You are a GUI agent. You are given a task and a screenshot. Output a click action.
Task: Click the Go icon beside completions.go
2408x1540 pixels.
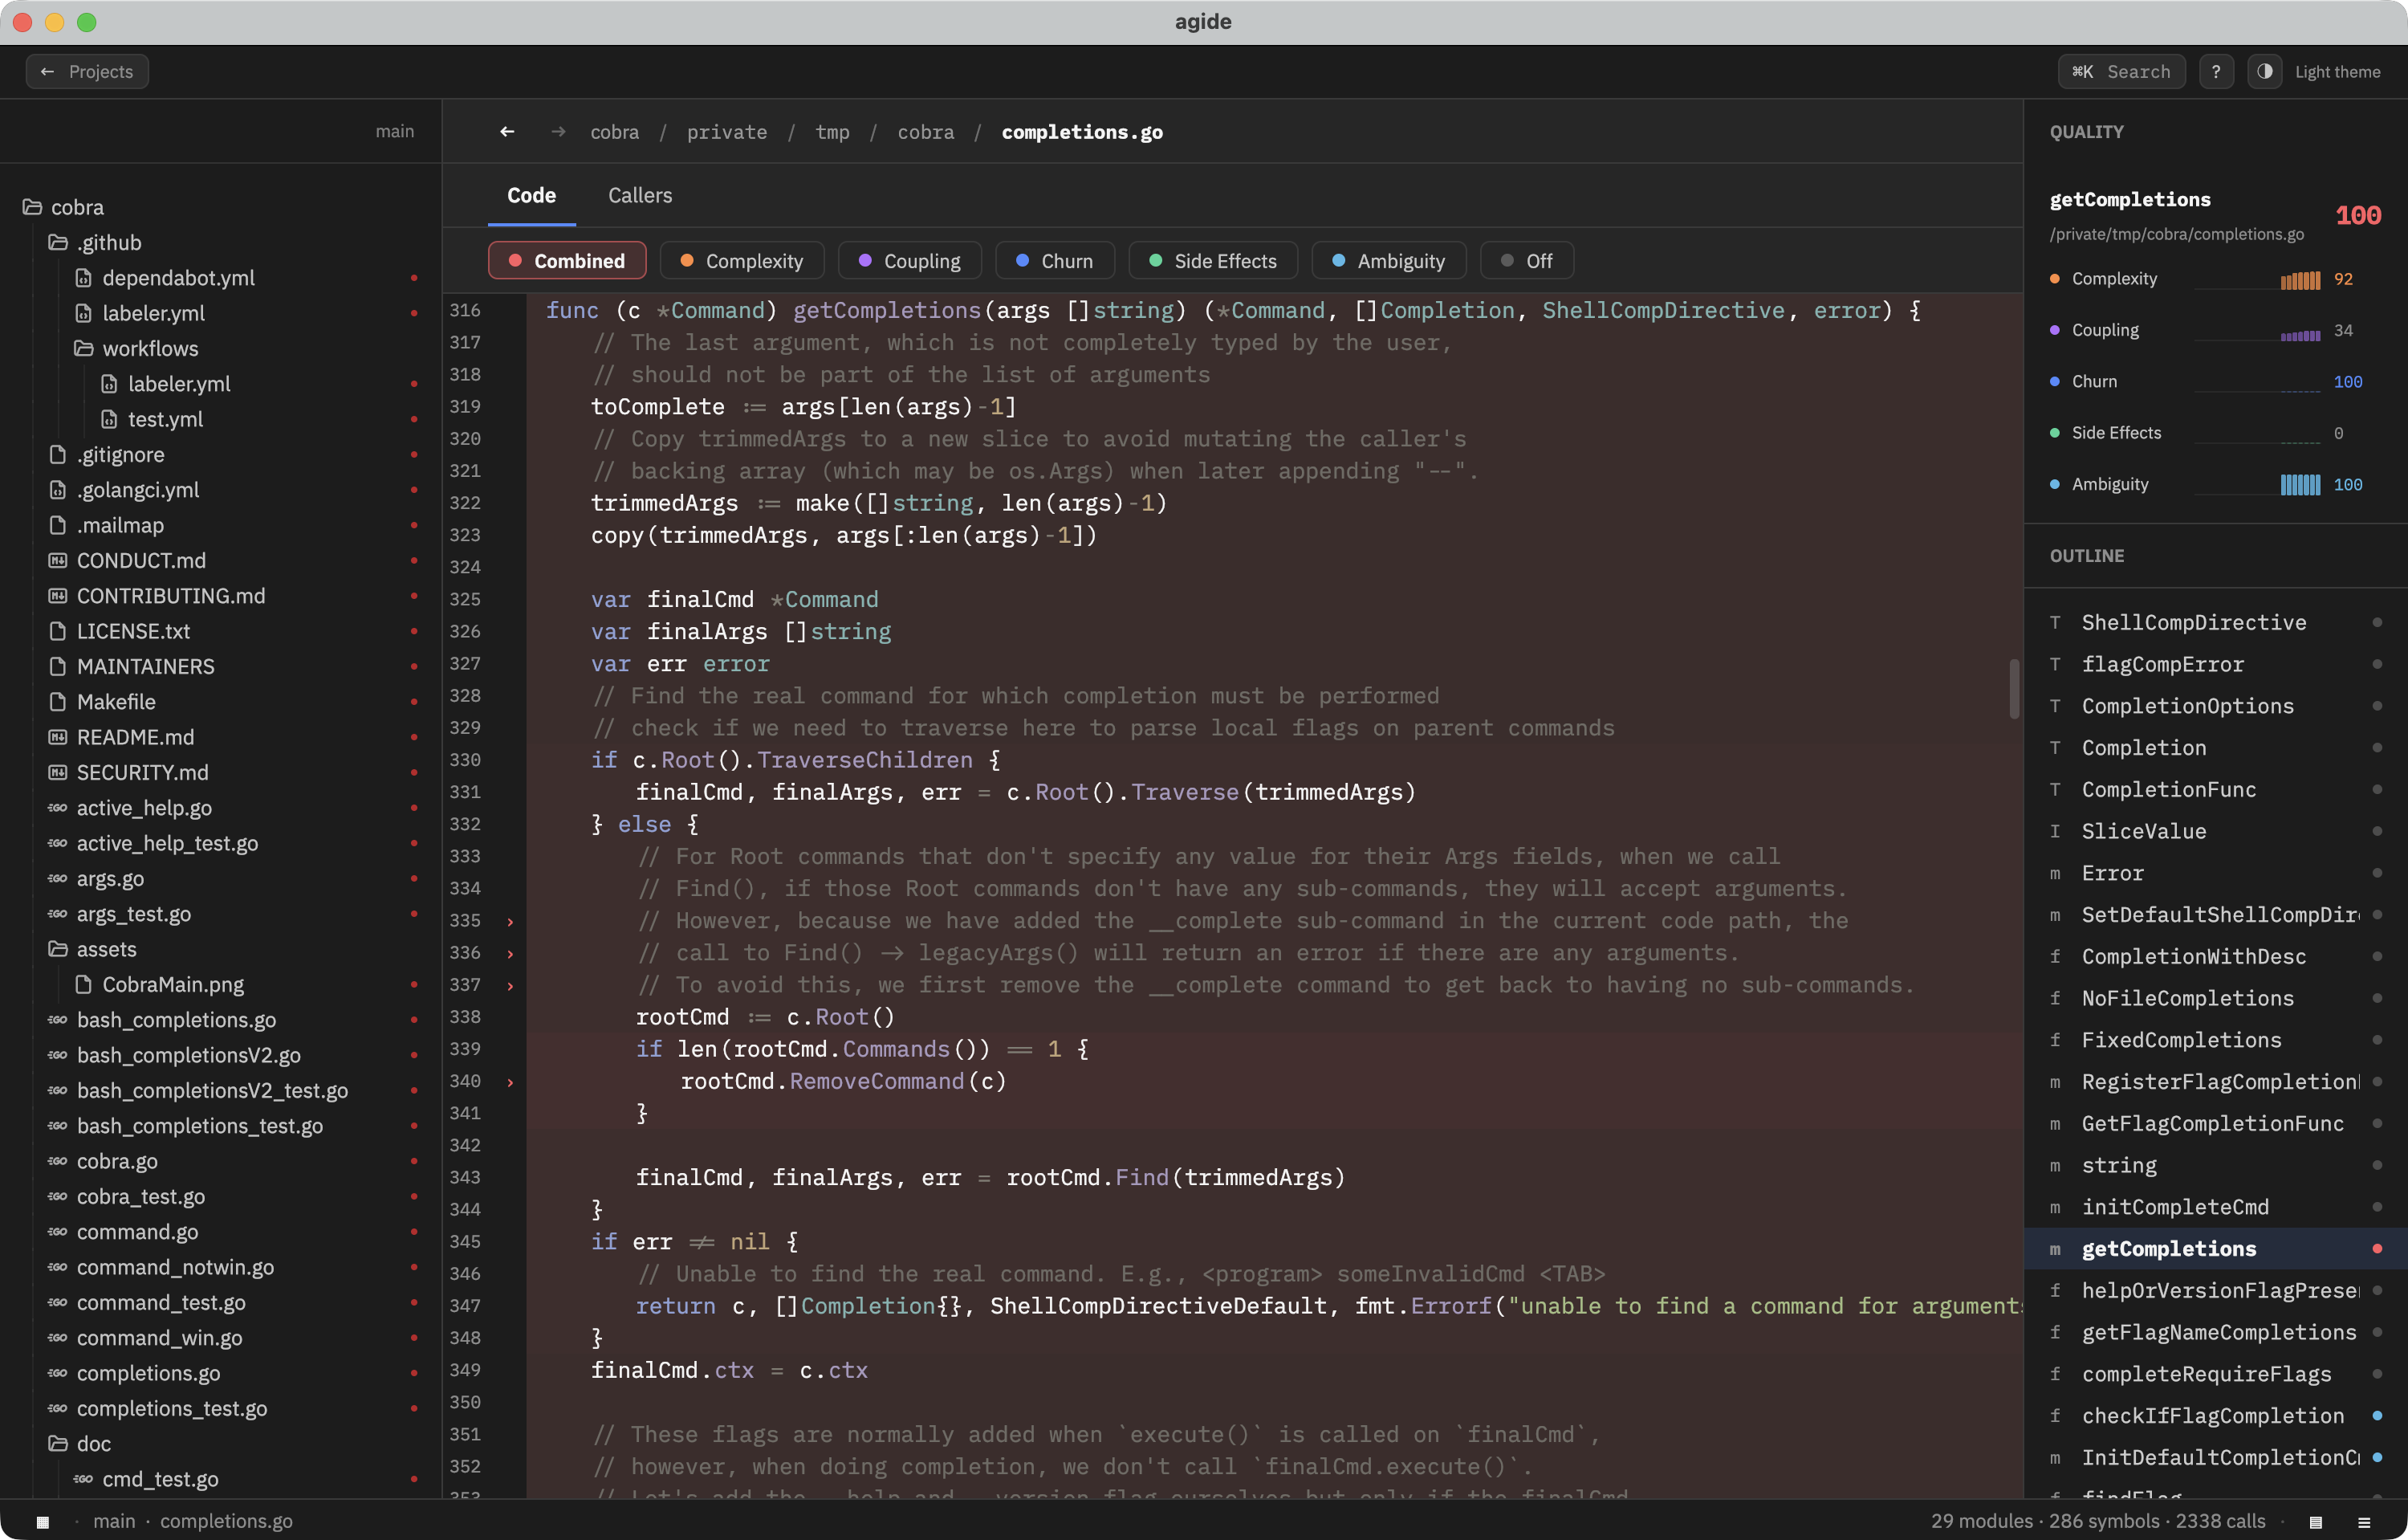tap(58, 1373)
